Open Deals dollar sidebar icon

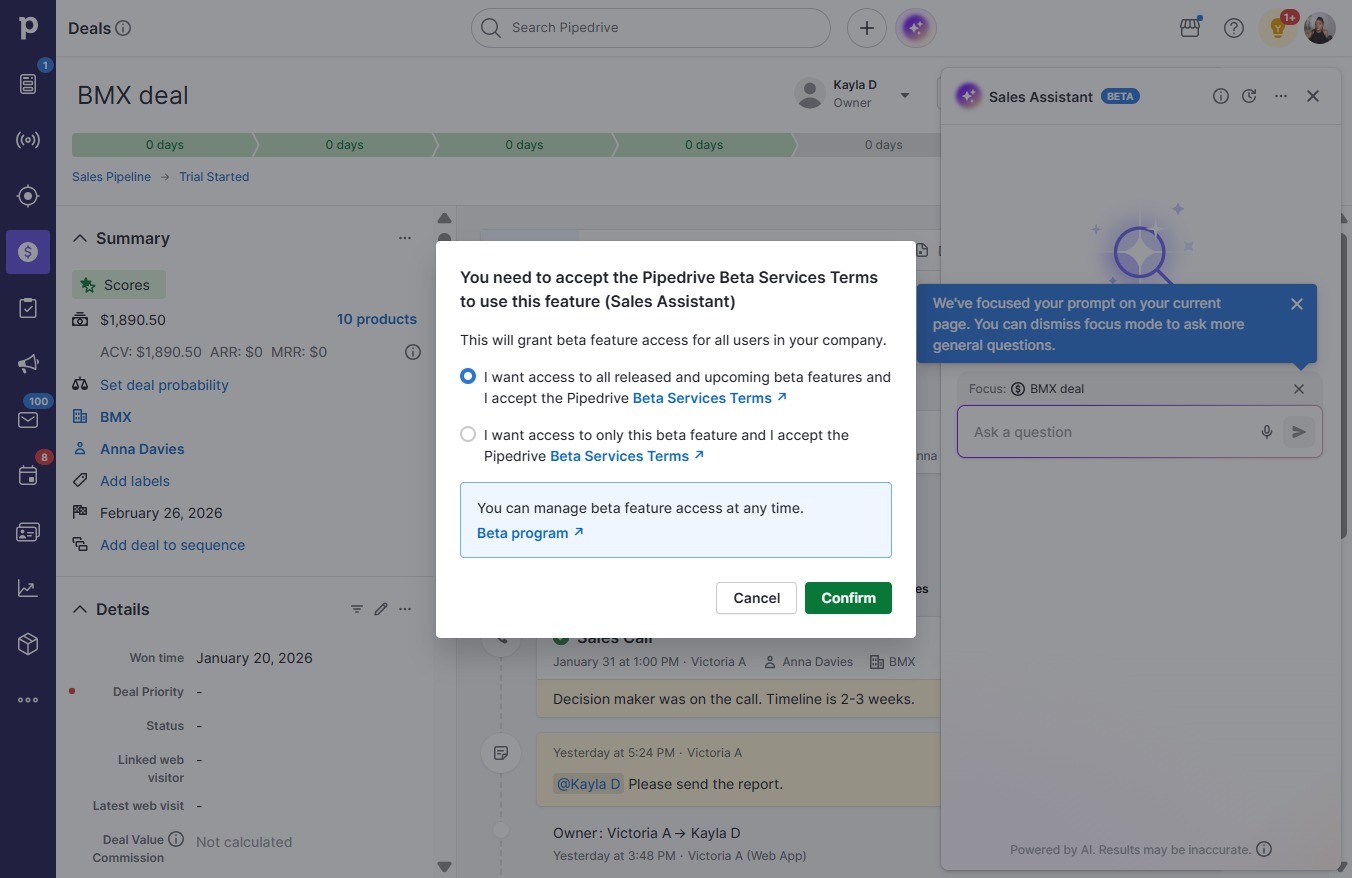click(28, 252)
